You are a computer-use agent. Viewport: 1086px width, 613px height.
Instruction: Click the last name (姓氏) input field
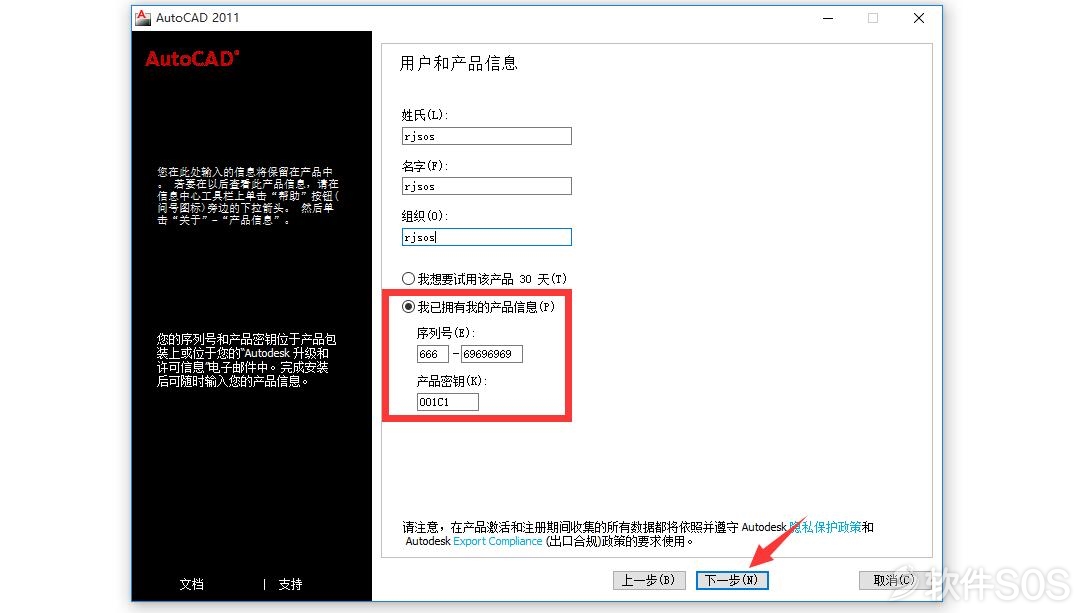[x=486, y=136]
